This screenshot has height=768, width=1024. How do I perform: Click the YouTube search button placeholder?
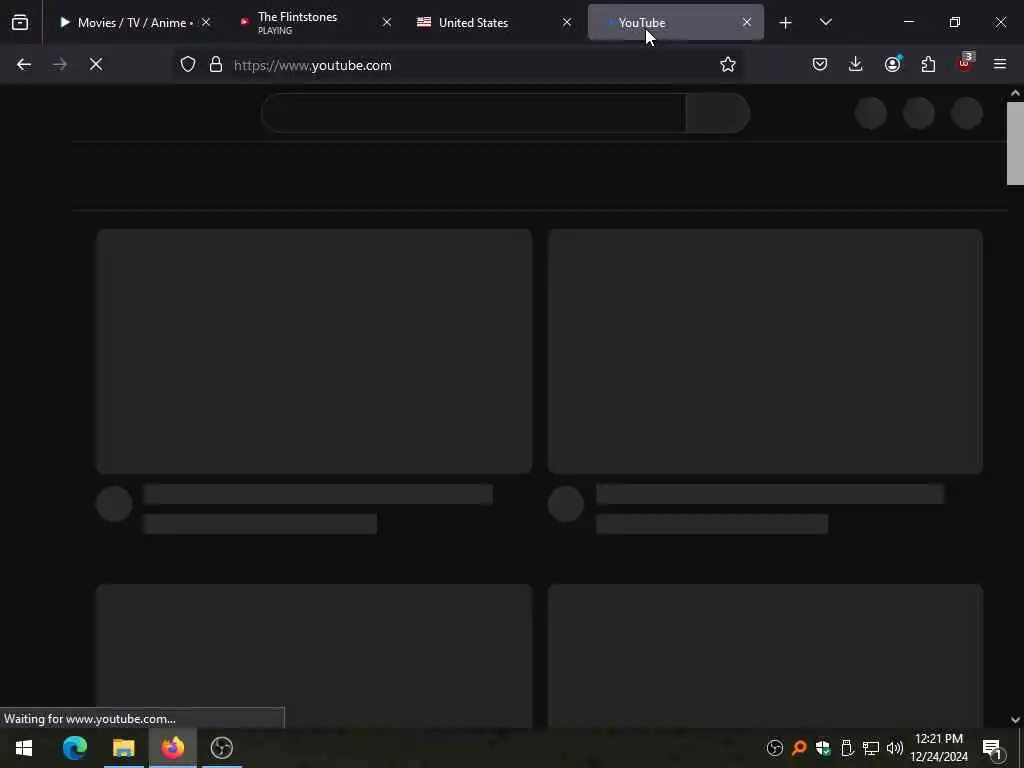pyautogui.click(x=718, y=113)
